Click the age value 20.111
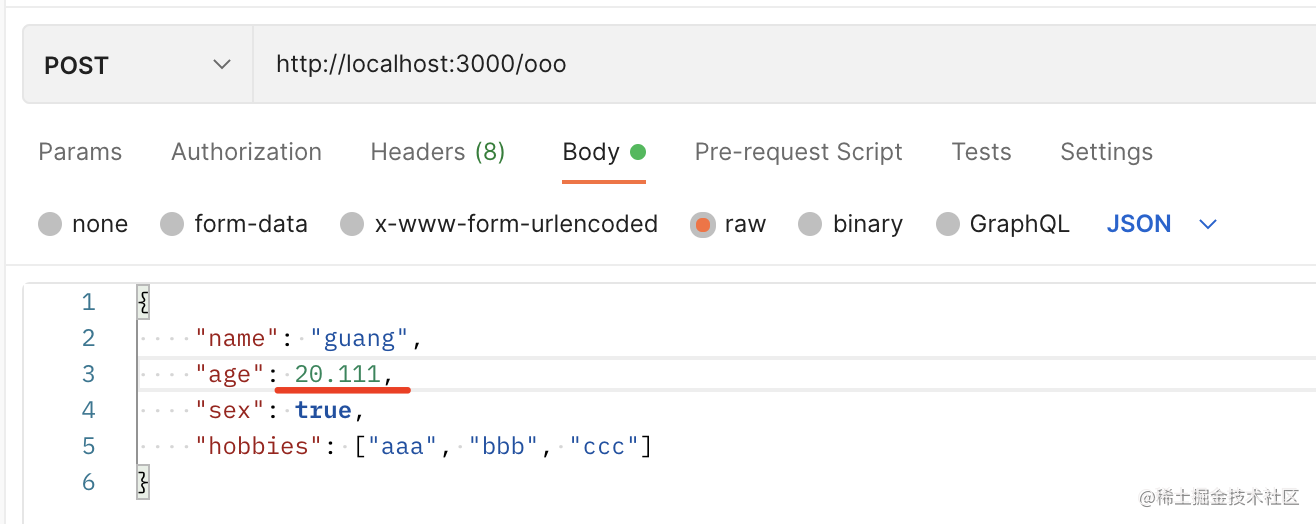Viewport: 1316px width, 524px height. point(337,374)
